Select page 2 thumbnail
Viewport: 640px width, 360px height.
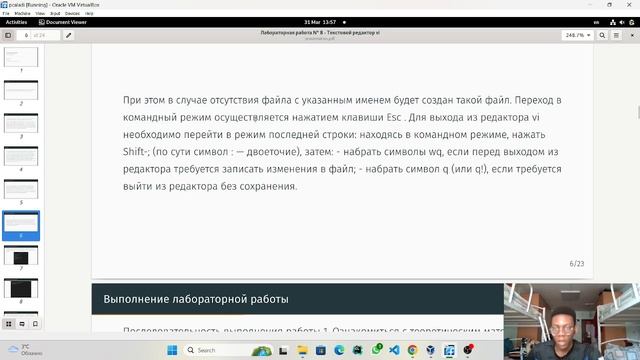click(x=21, y=90)
